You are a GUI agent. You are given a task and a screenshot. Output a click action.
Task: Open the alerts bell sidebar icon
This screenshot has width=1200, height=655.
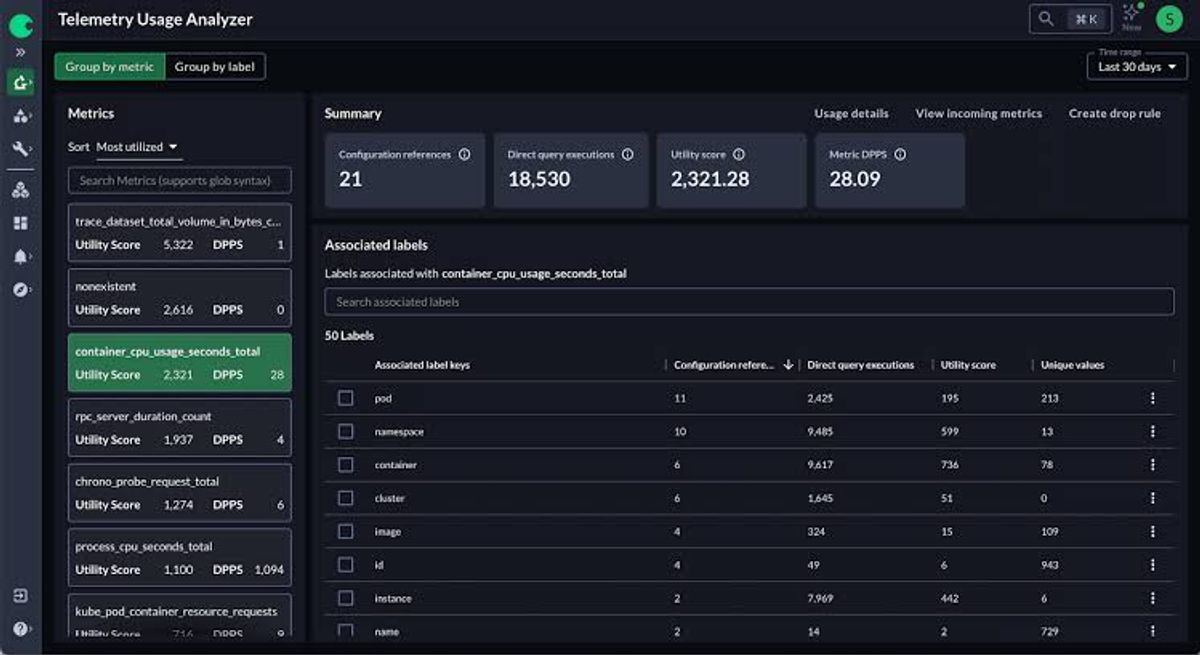coord(21,256)
